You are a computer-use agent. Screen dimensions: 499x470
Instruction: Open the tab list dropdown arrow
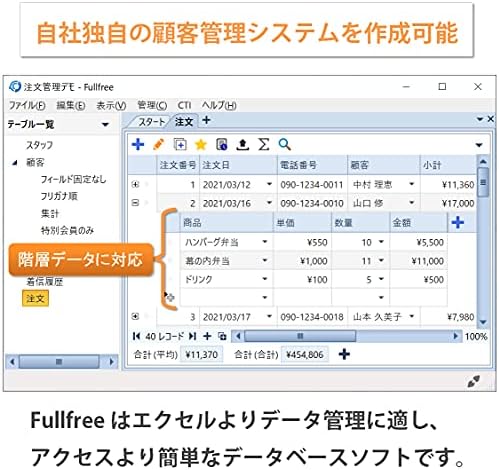pyautogui.click(x=480, y=119)
